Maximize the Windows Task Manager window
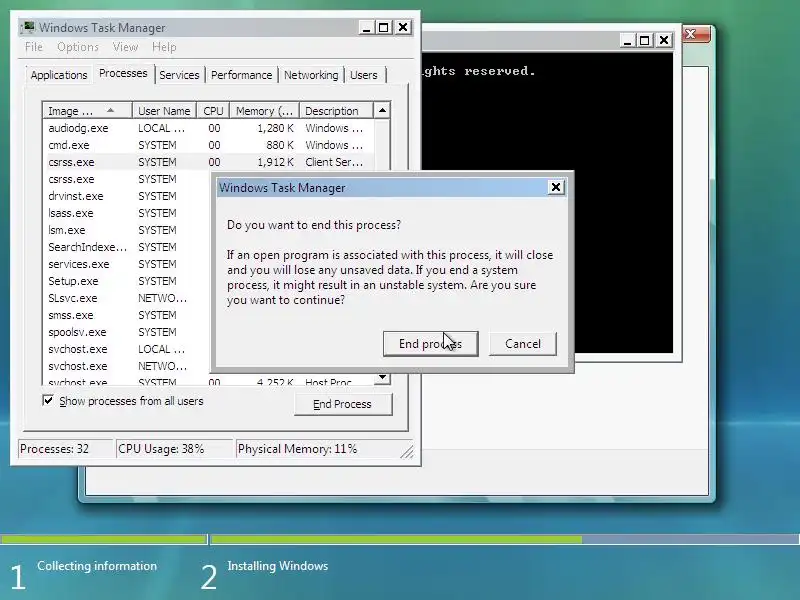This screenshot has height=600, width=800. [384, 27]
